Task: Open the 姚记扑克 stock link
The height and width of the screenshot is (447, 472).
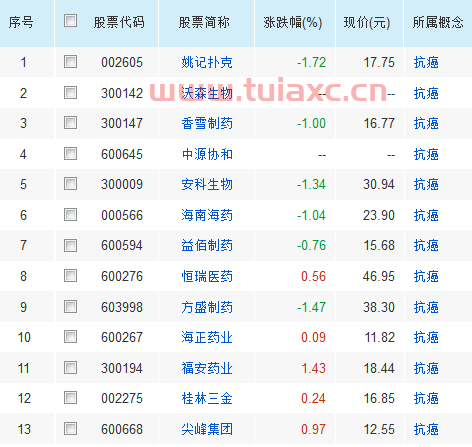Action: coord(207,62)
